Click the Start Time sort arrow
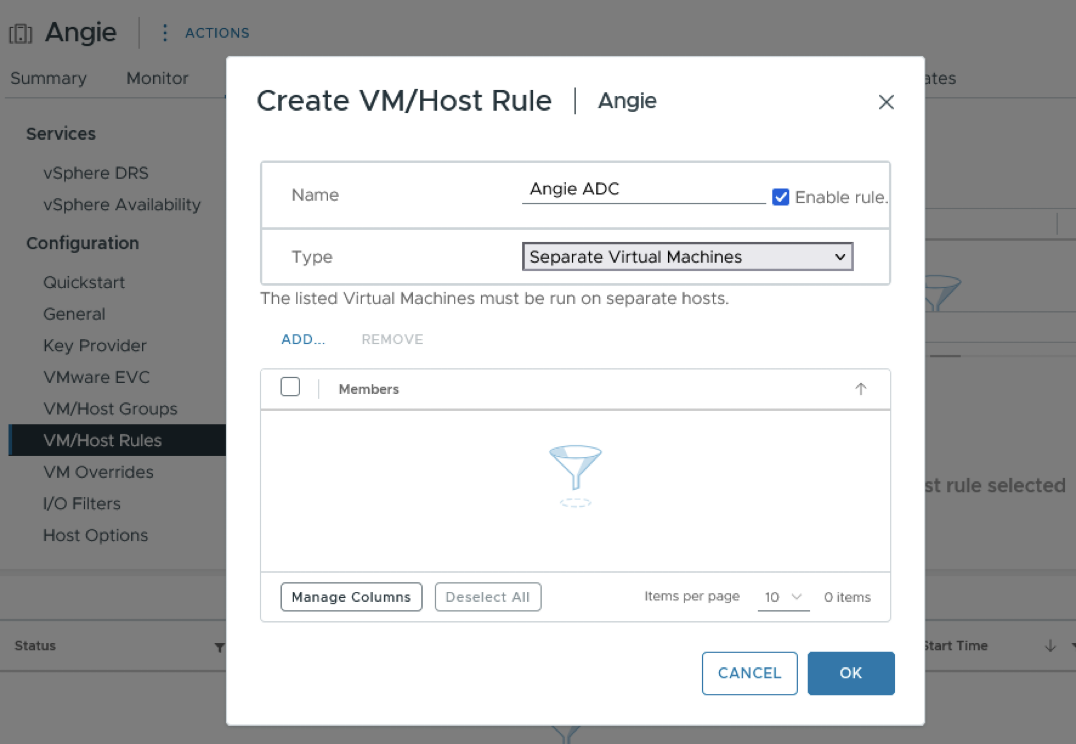 (1050, 646)
